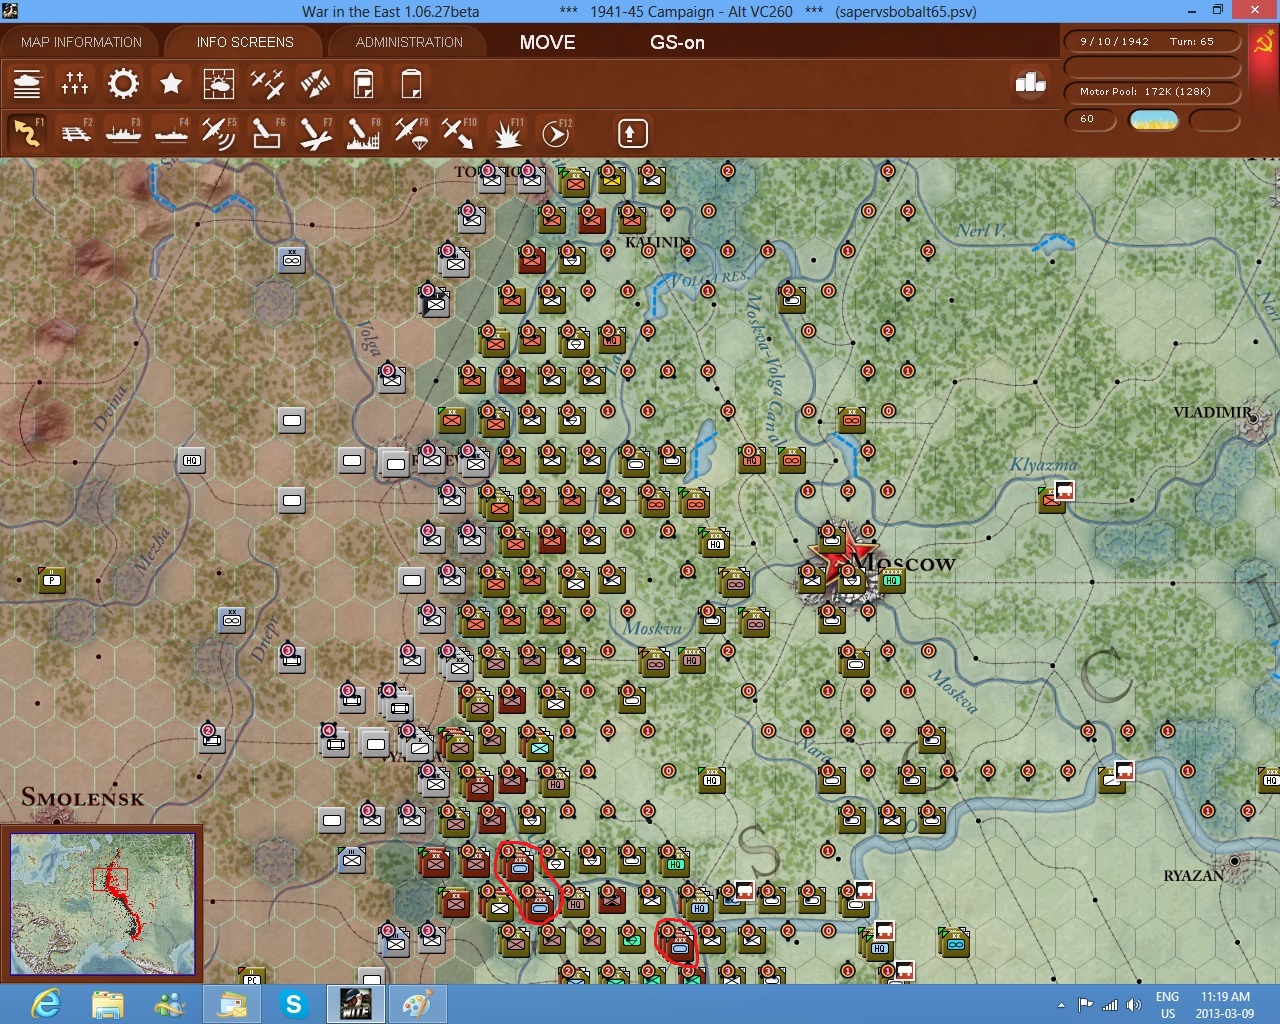This screenshot has width=1280, height=1024.
Task: Select the F6 bomb unit mode
Action: [x=267, y=133]
